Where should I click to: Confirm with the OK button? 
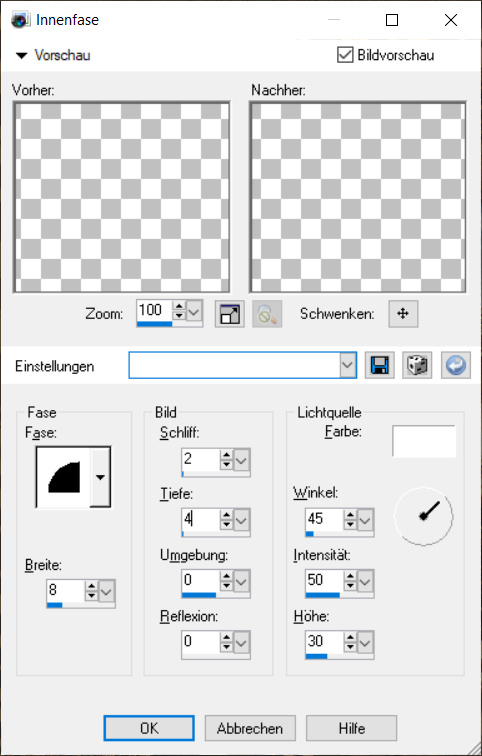(x=149, y=728)
